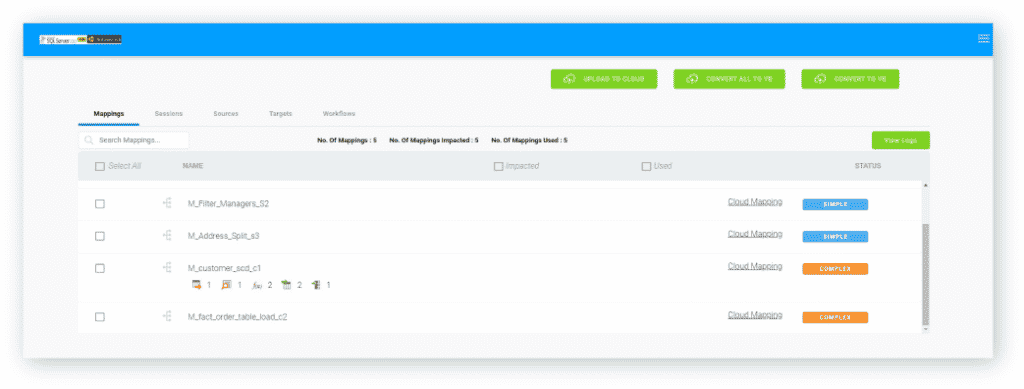
Task: Click the source qualifier icon under M_customer_scd_c1
Action: point(196,285)
